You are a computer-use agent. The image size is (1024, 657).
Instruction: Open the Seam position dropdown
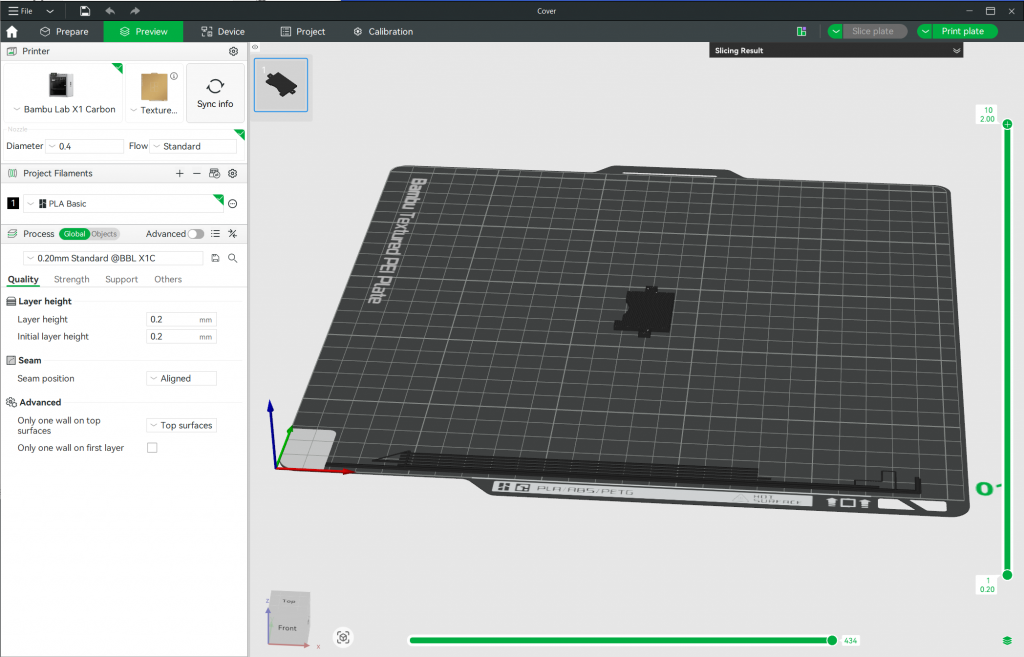pyautogui.click(x=181, y=379)
